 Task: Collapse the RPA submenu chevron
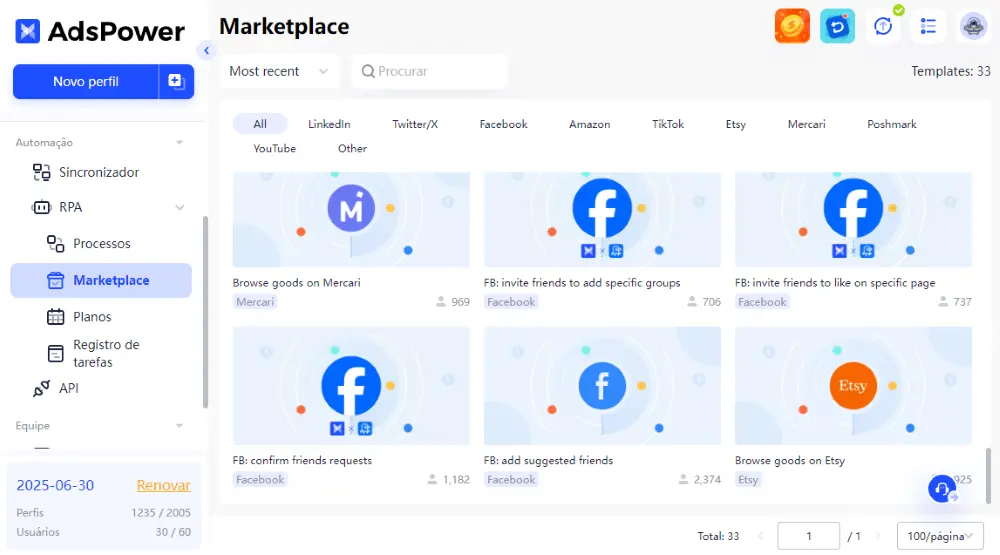(x=180, y=207)
